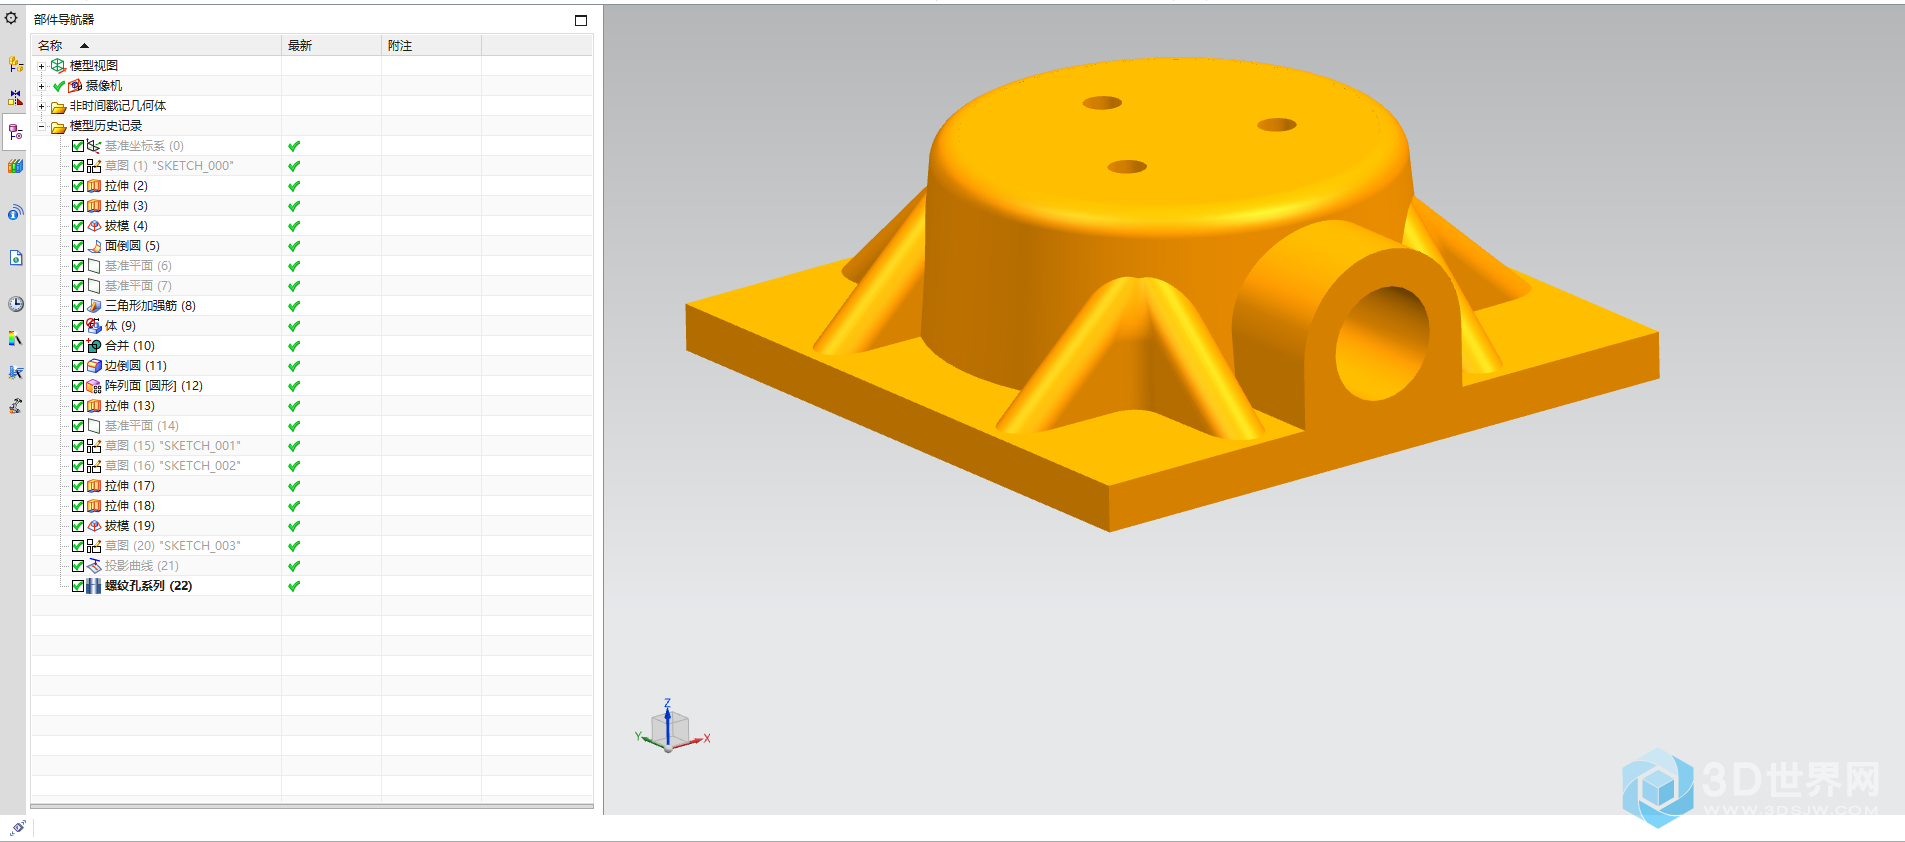Screen dimensions: 1905x842
Task: Click the sort arrow next to 名称
Action: point(84,46)
